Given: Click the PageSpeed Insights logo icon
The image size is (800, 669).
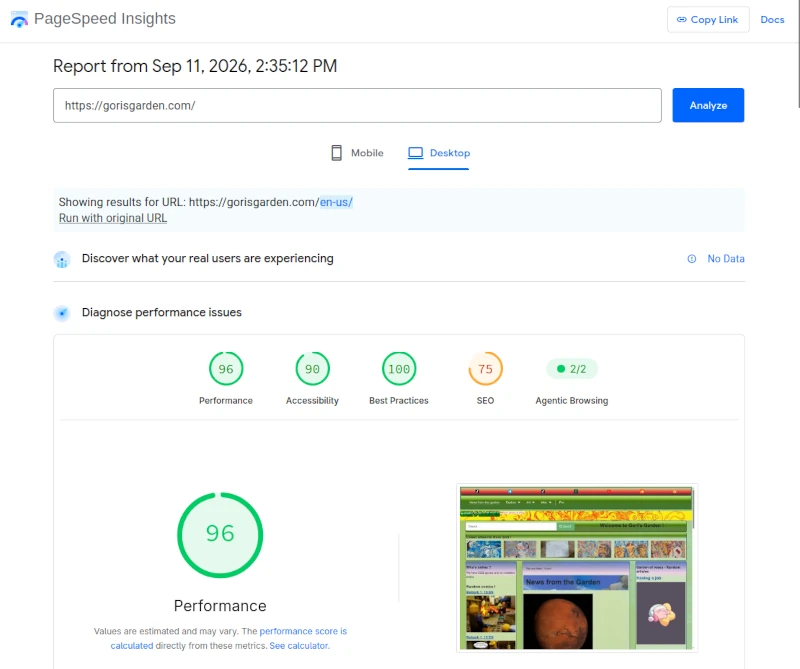Looking at the screenshot, I should (x=19, y=19).
